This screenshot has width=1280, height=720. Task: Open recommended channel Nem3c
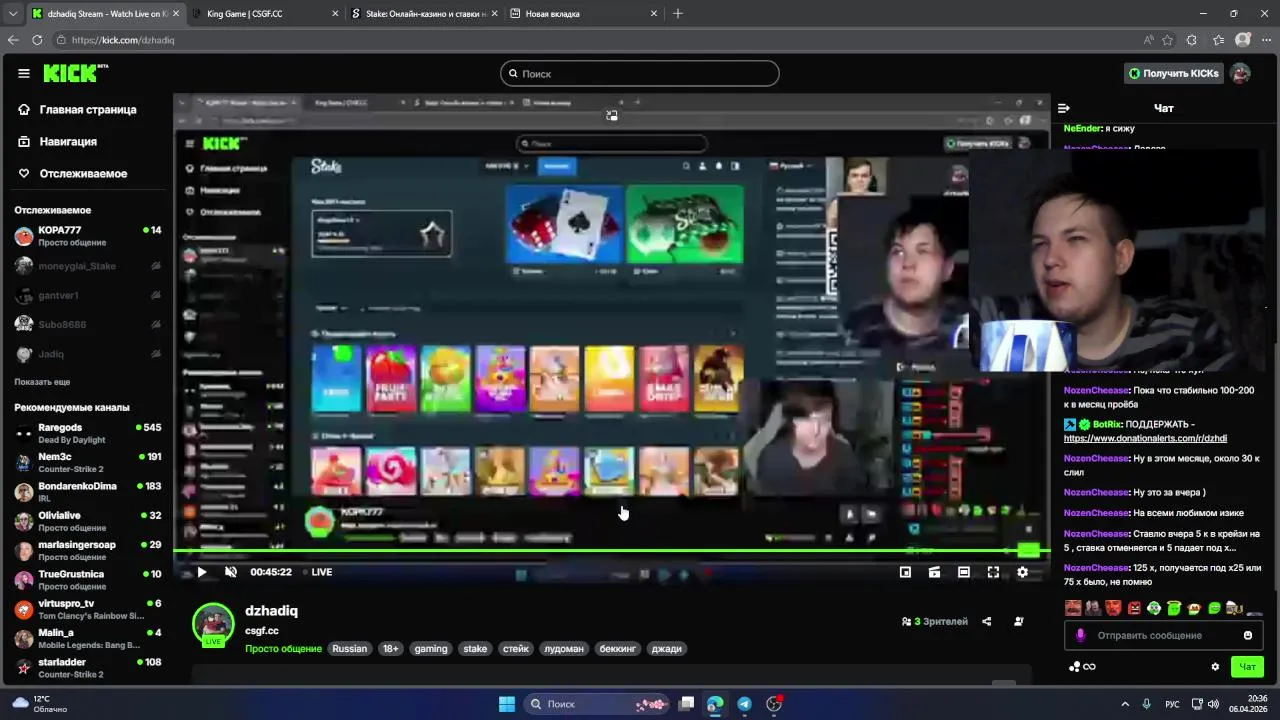(88, 462)
